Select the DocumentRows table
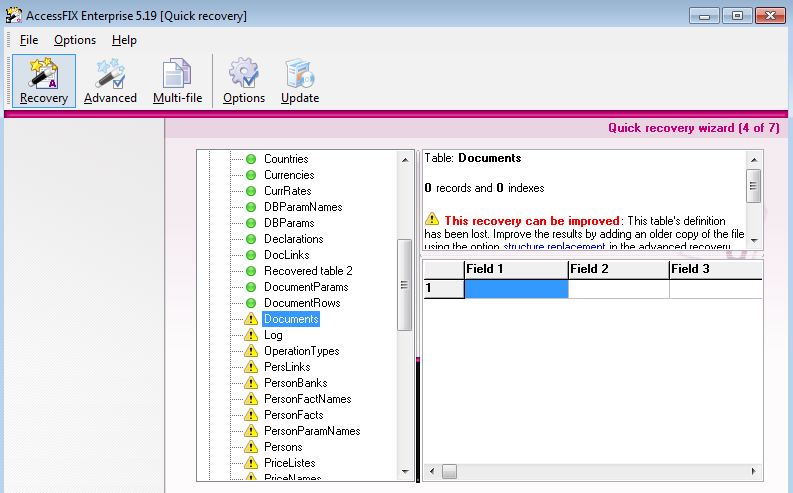The image size is (793, 493). coord(302,303)
